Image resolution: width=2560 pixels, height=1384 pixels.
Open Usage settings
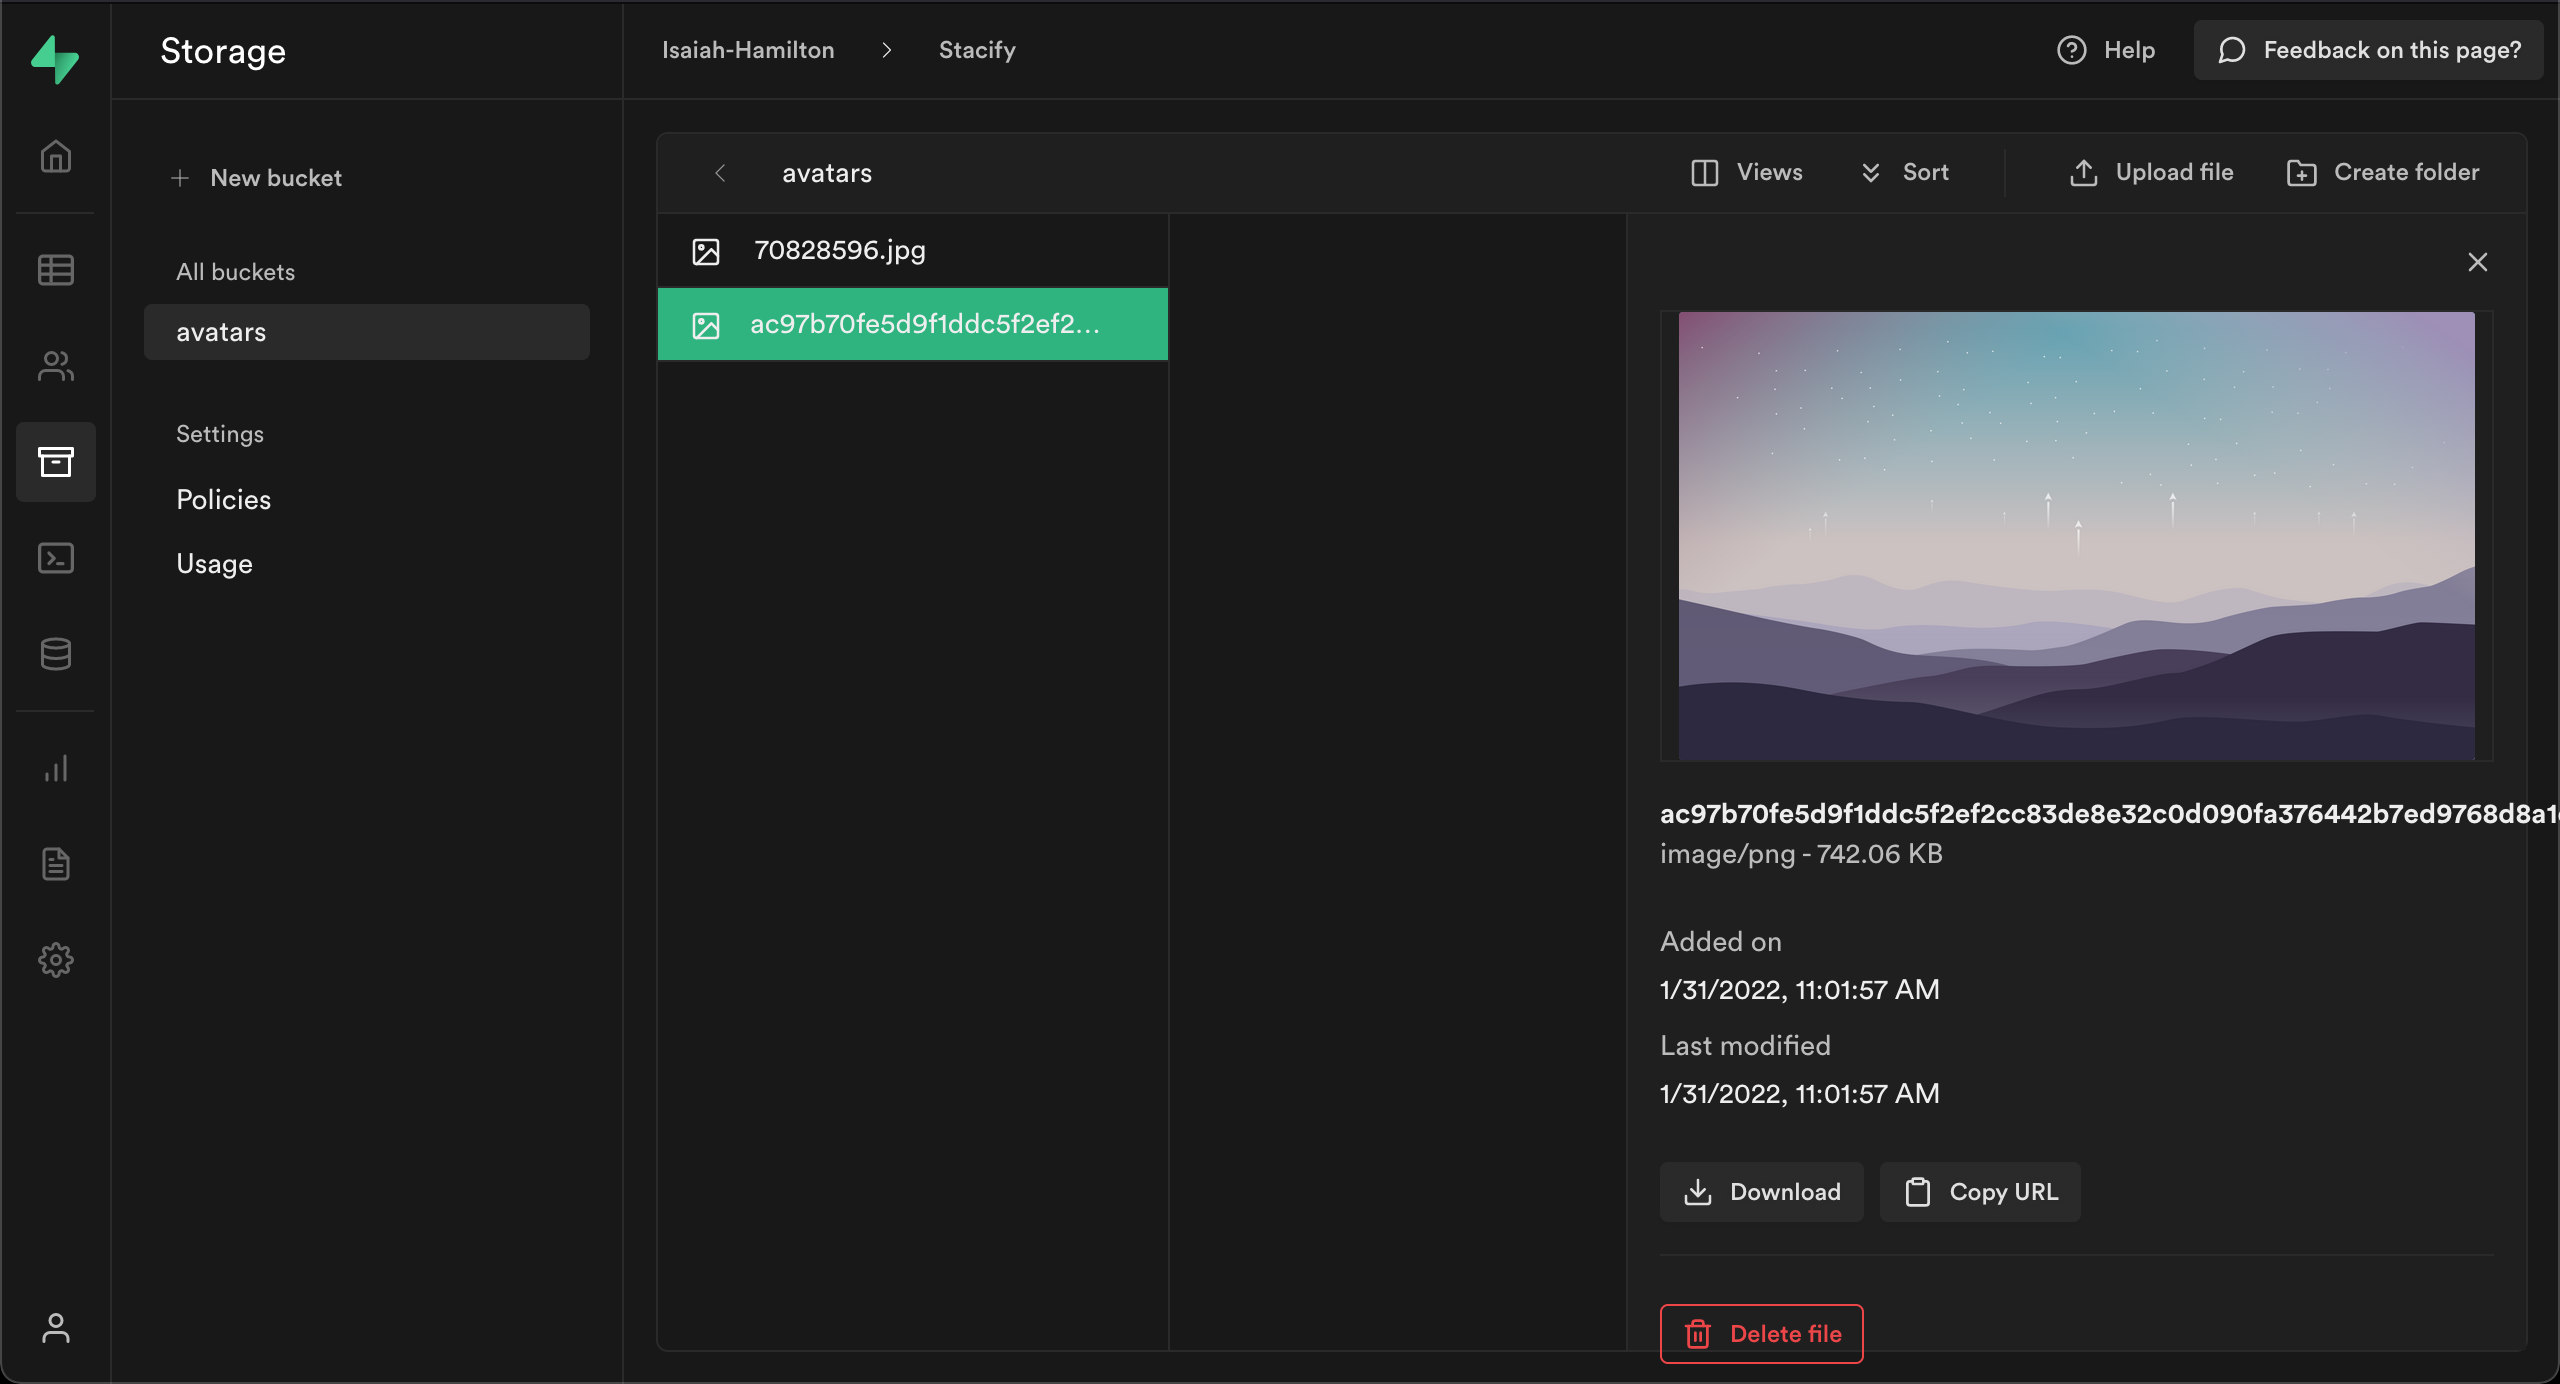(214, 564)
